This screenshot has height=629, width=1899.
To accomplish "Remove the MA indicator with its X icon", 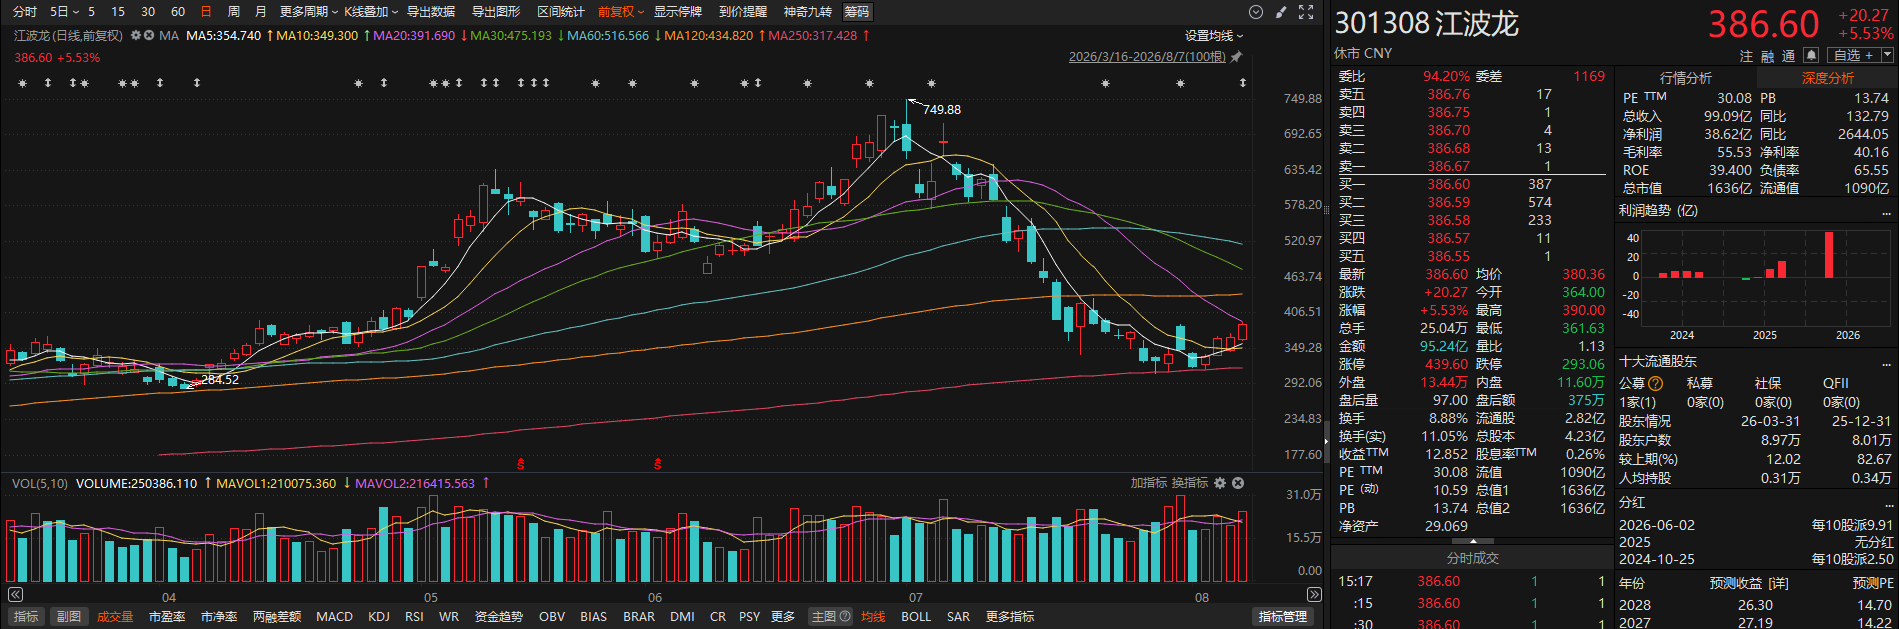I will tap(149, 35).
